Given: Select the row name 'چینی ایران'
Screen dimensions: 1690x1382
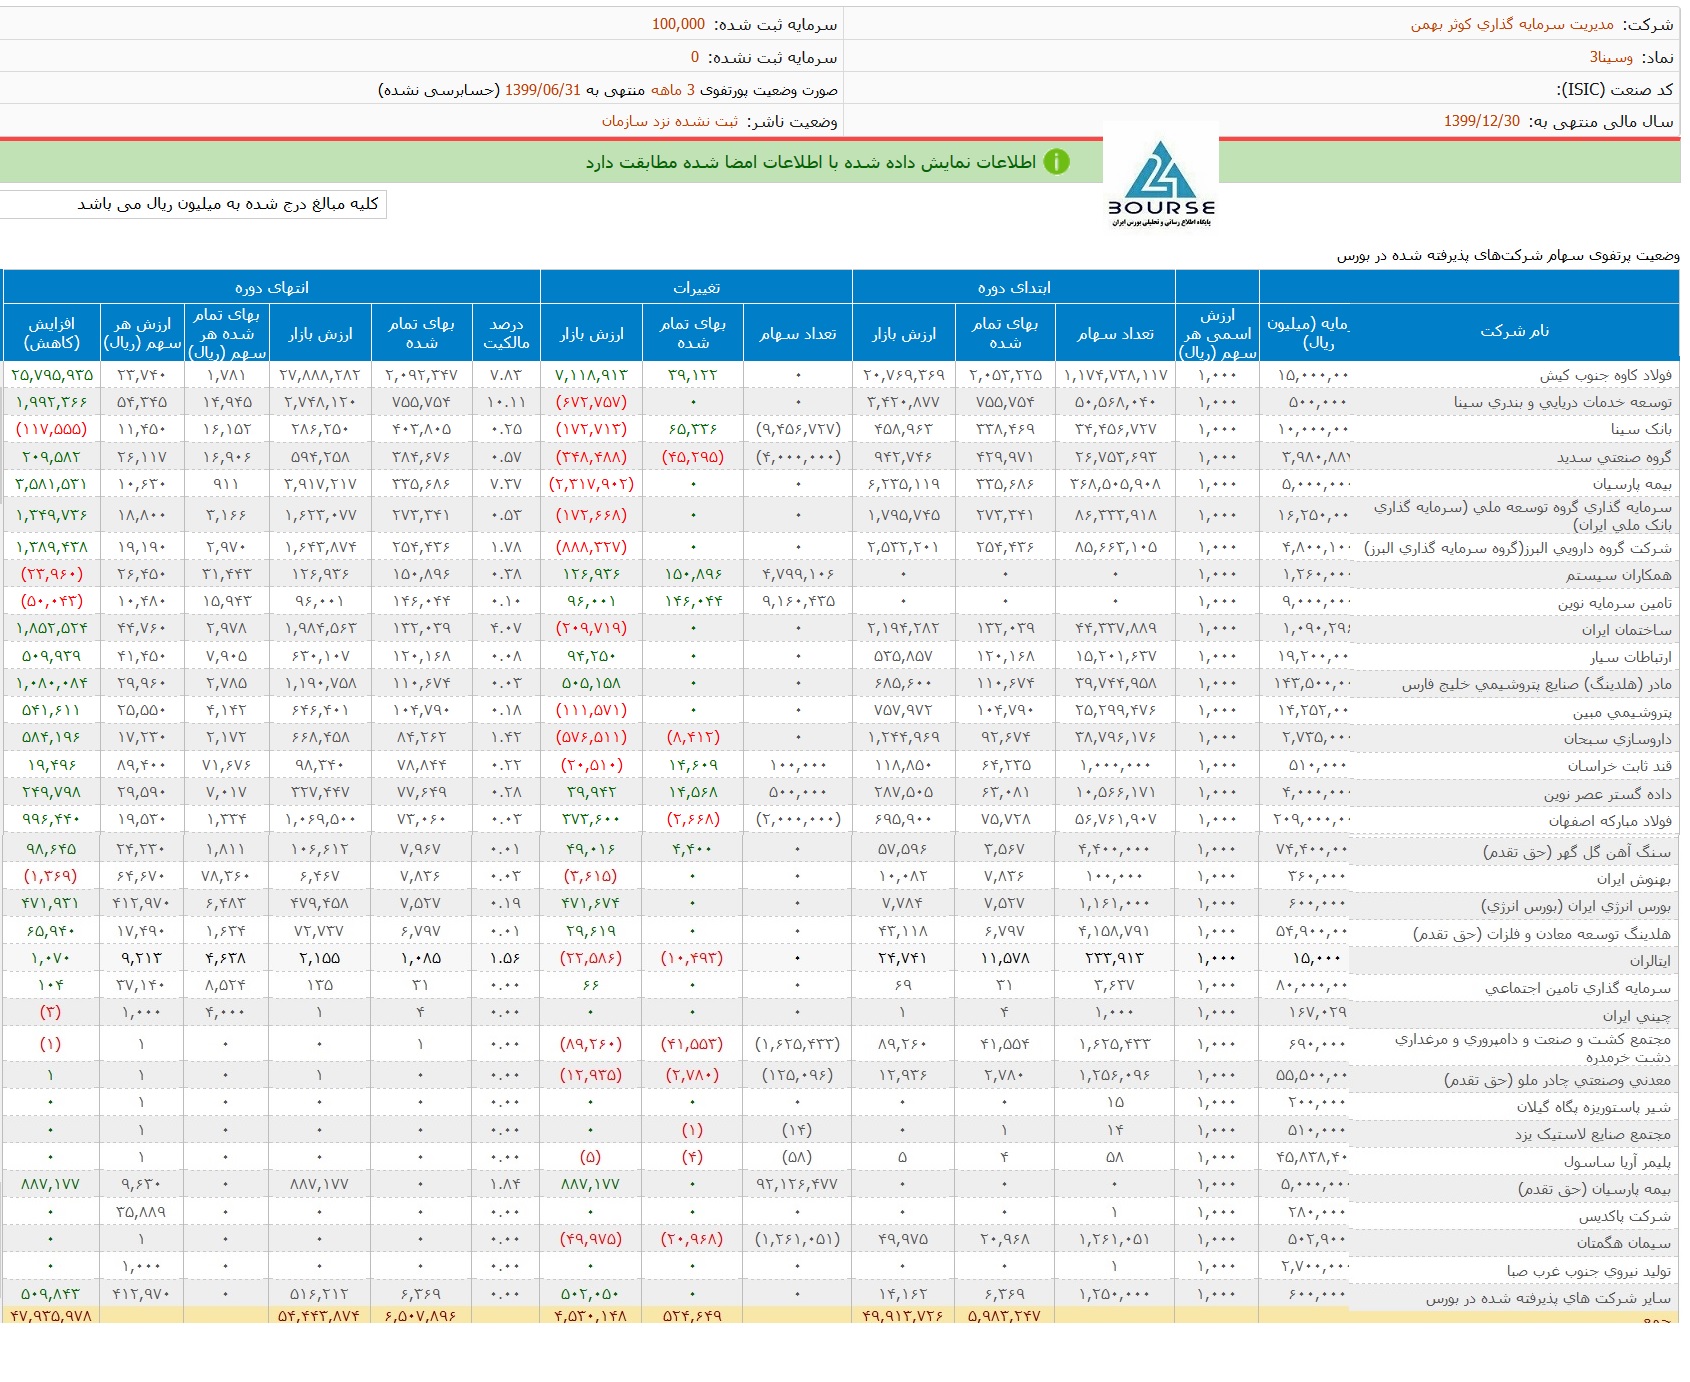Looking at the screenshot, I should click(x=1636, y=1016).
